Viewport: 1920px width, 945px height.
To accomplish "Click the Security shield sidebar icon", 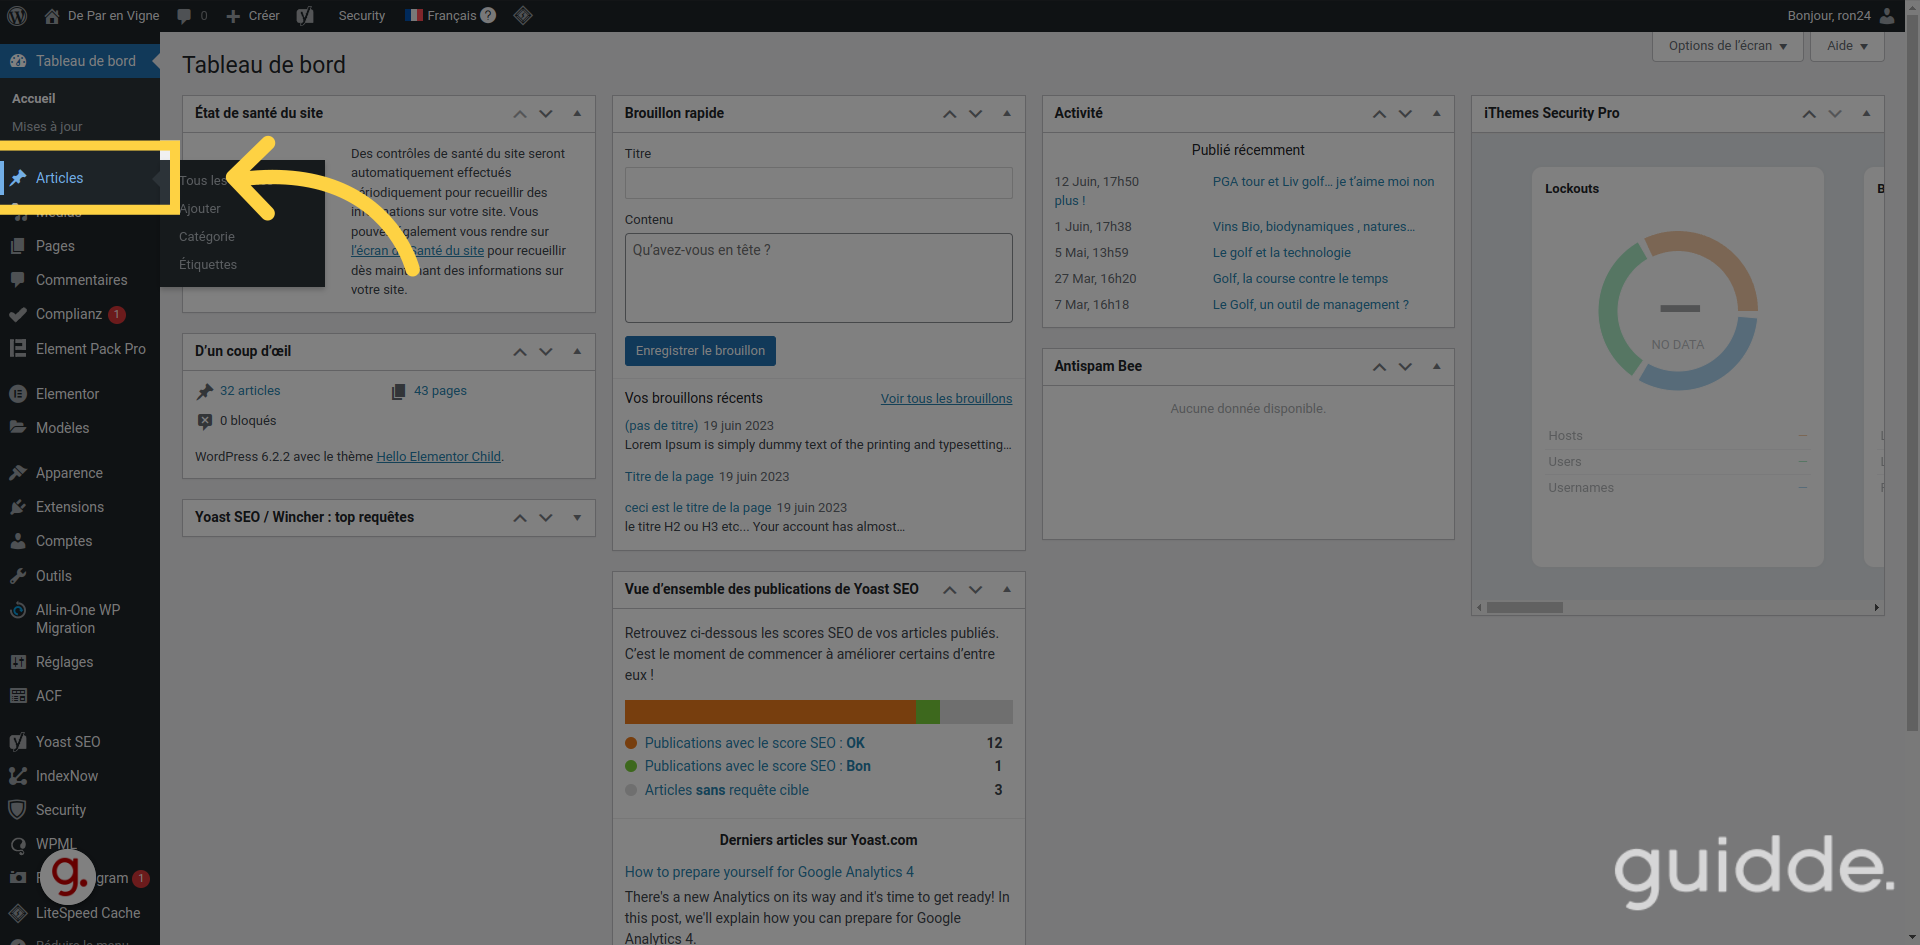I will (x=17, y=810).
